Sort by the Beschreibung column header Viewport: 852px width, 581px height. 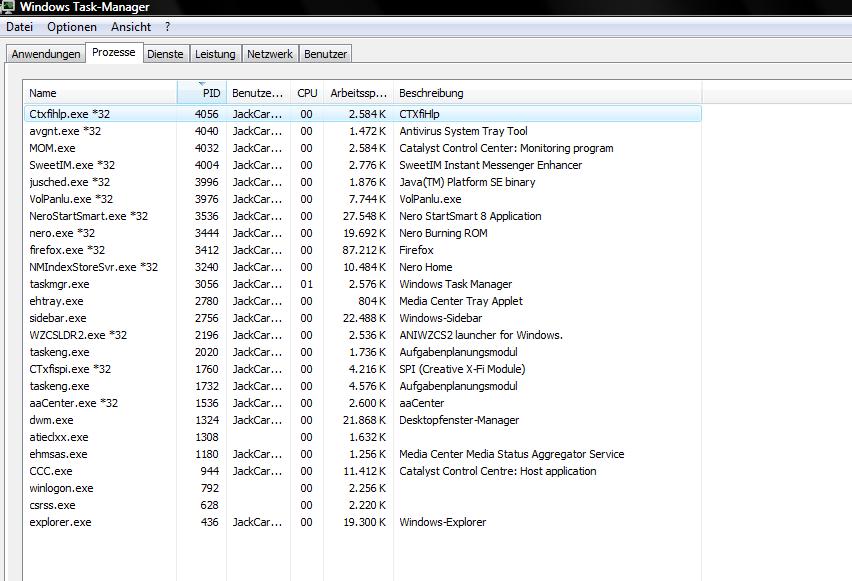(547, 93)
